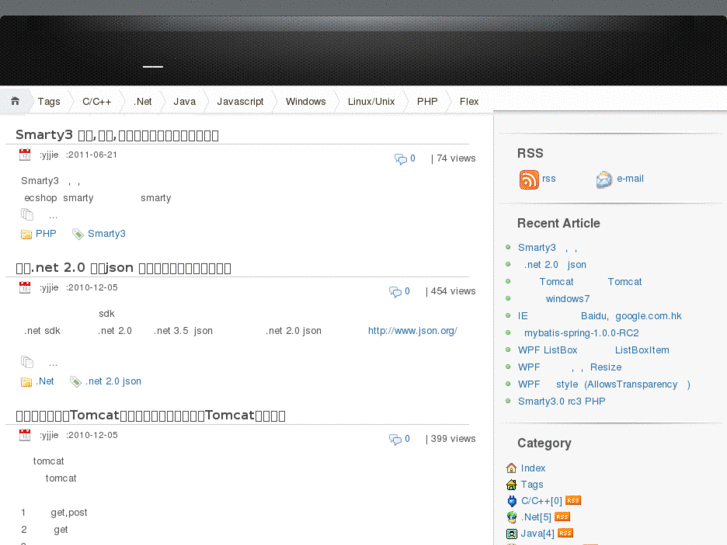This screenshot has width=727, height=545.
Task: Click comment bubble icon beside 74 views
Action: point(400,159)
